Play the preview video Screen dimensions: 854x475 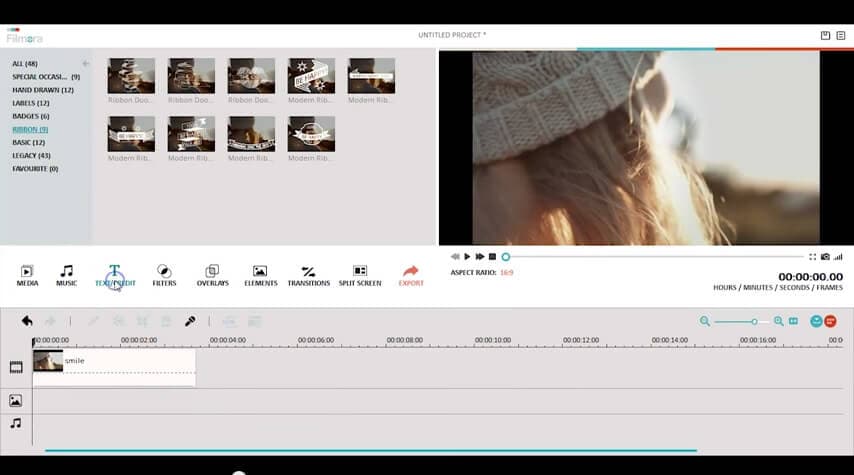coord(467,257)
